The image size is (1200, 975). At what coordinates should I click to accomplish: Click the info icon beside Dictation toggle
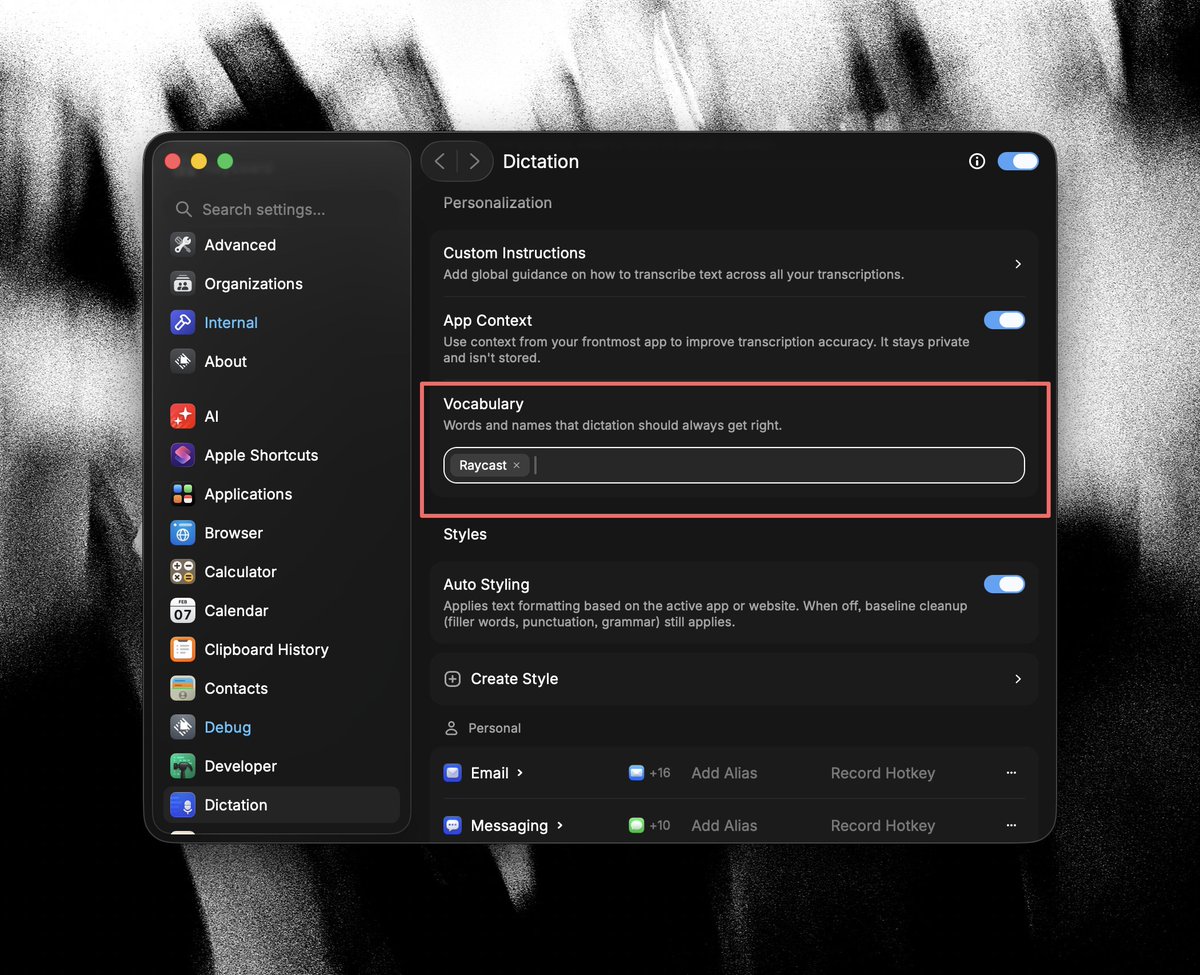tap(977, 161)
